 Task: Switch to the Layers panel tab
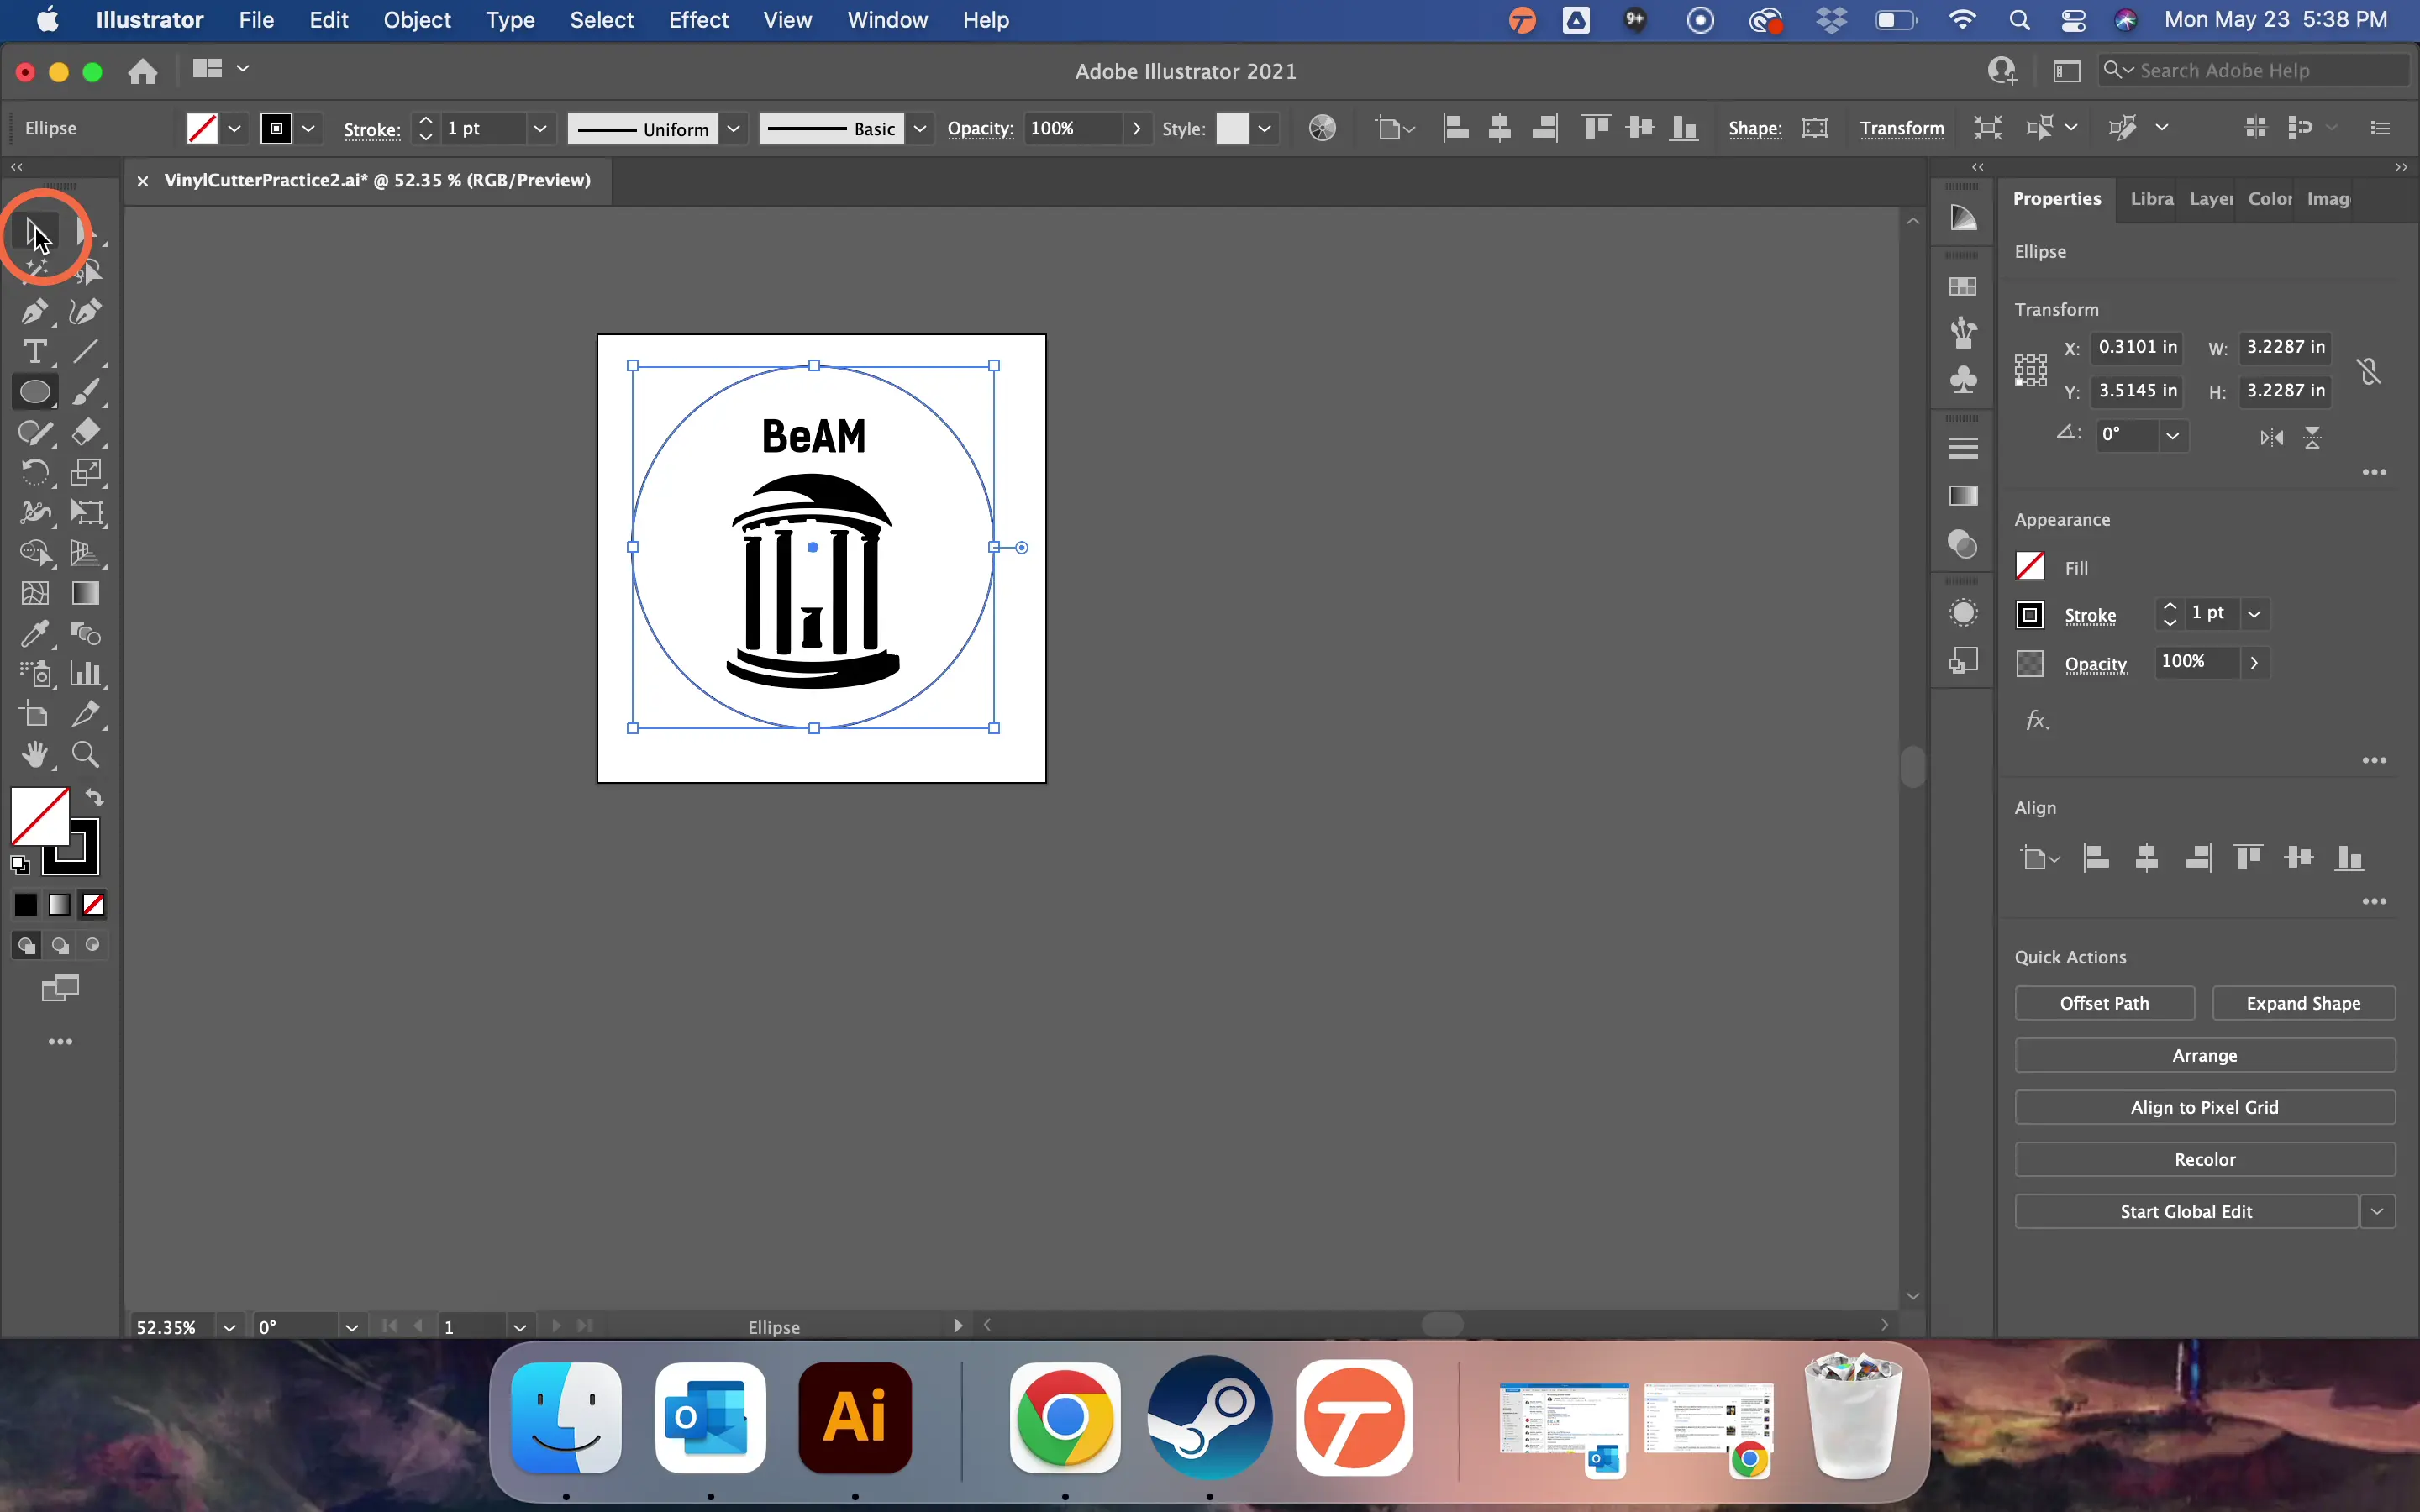coord(2210,199)
